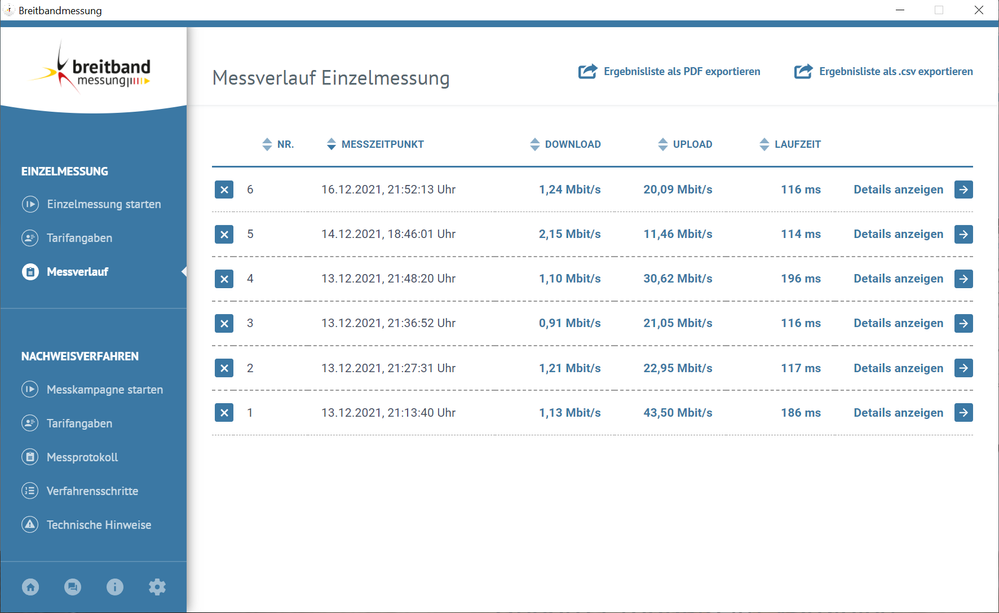999x613 pixels.
Task: Click play icon beside Einzelmessung starten
Action: click(x=30, y=204)
